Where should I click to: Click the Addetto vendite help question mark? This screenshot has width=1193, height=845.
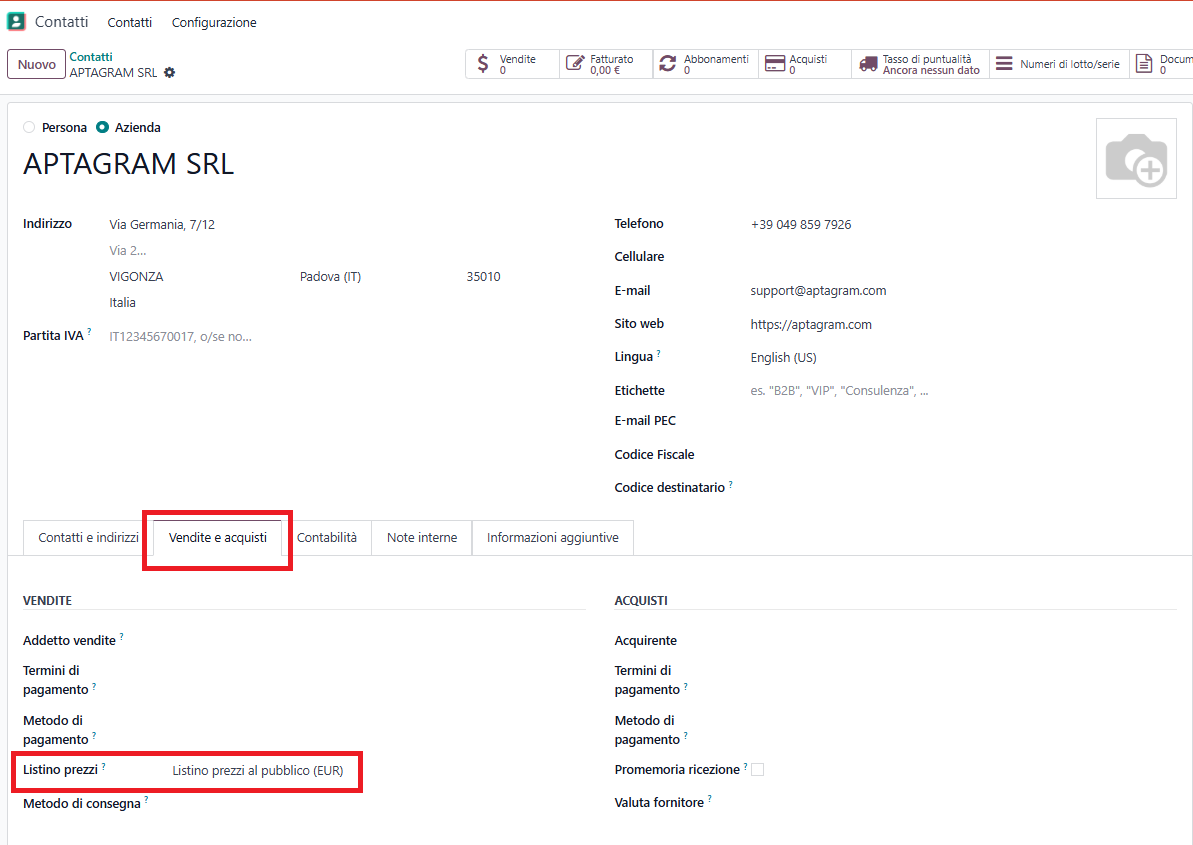(x=121, y=637)
